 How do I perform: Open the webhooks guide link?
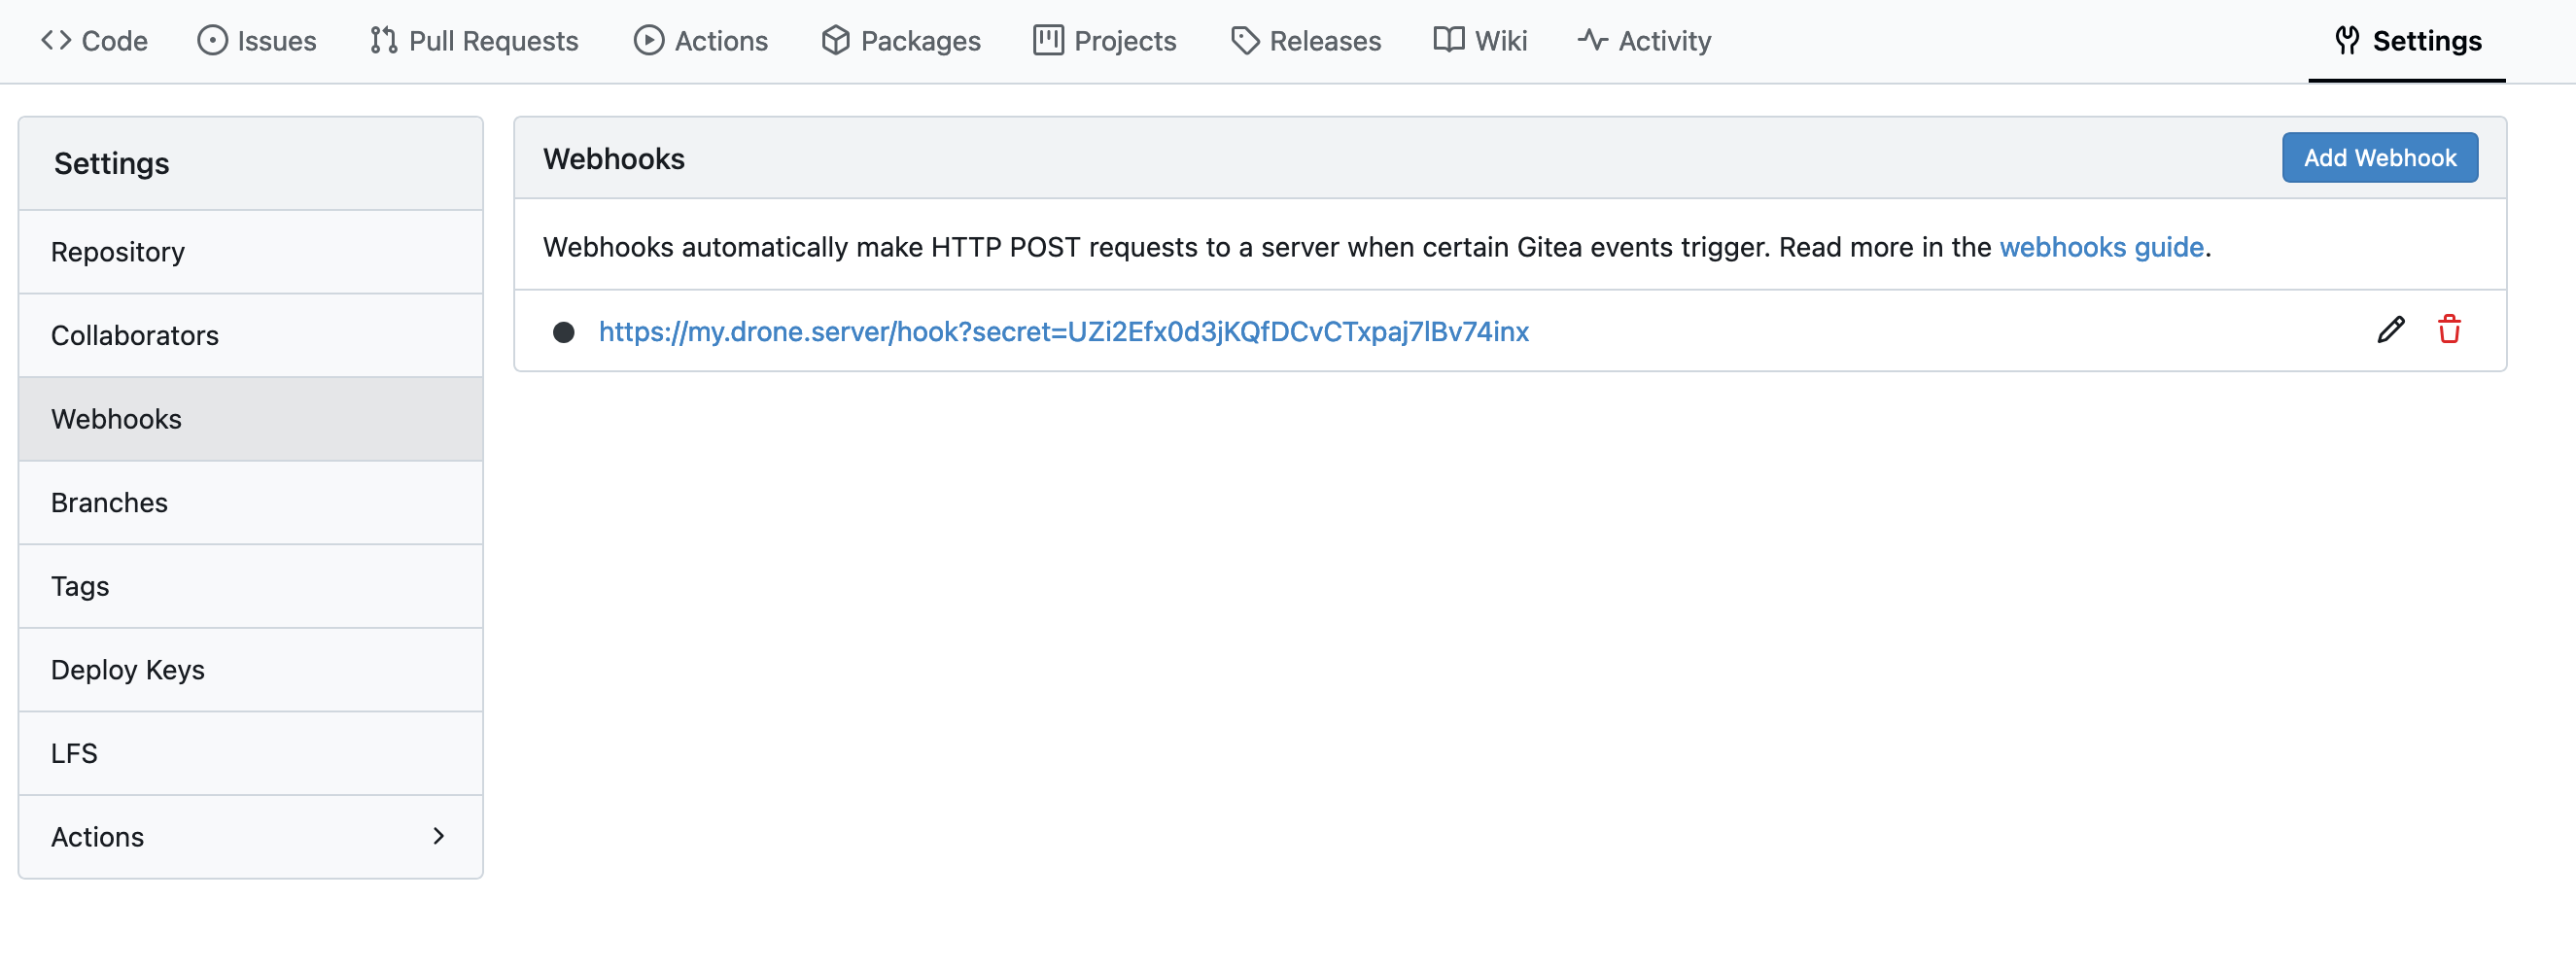2101,247
